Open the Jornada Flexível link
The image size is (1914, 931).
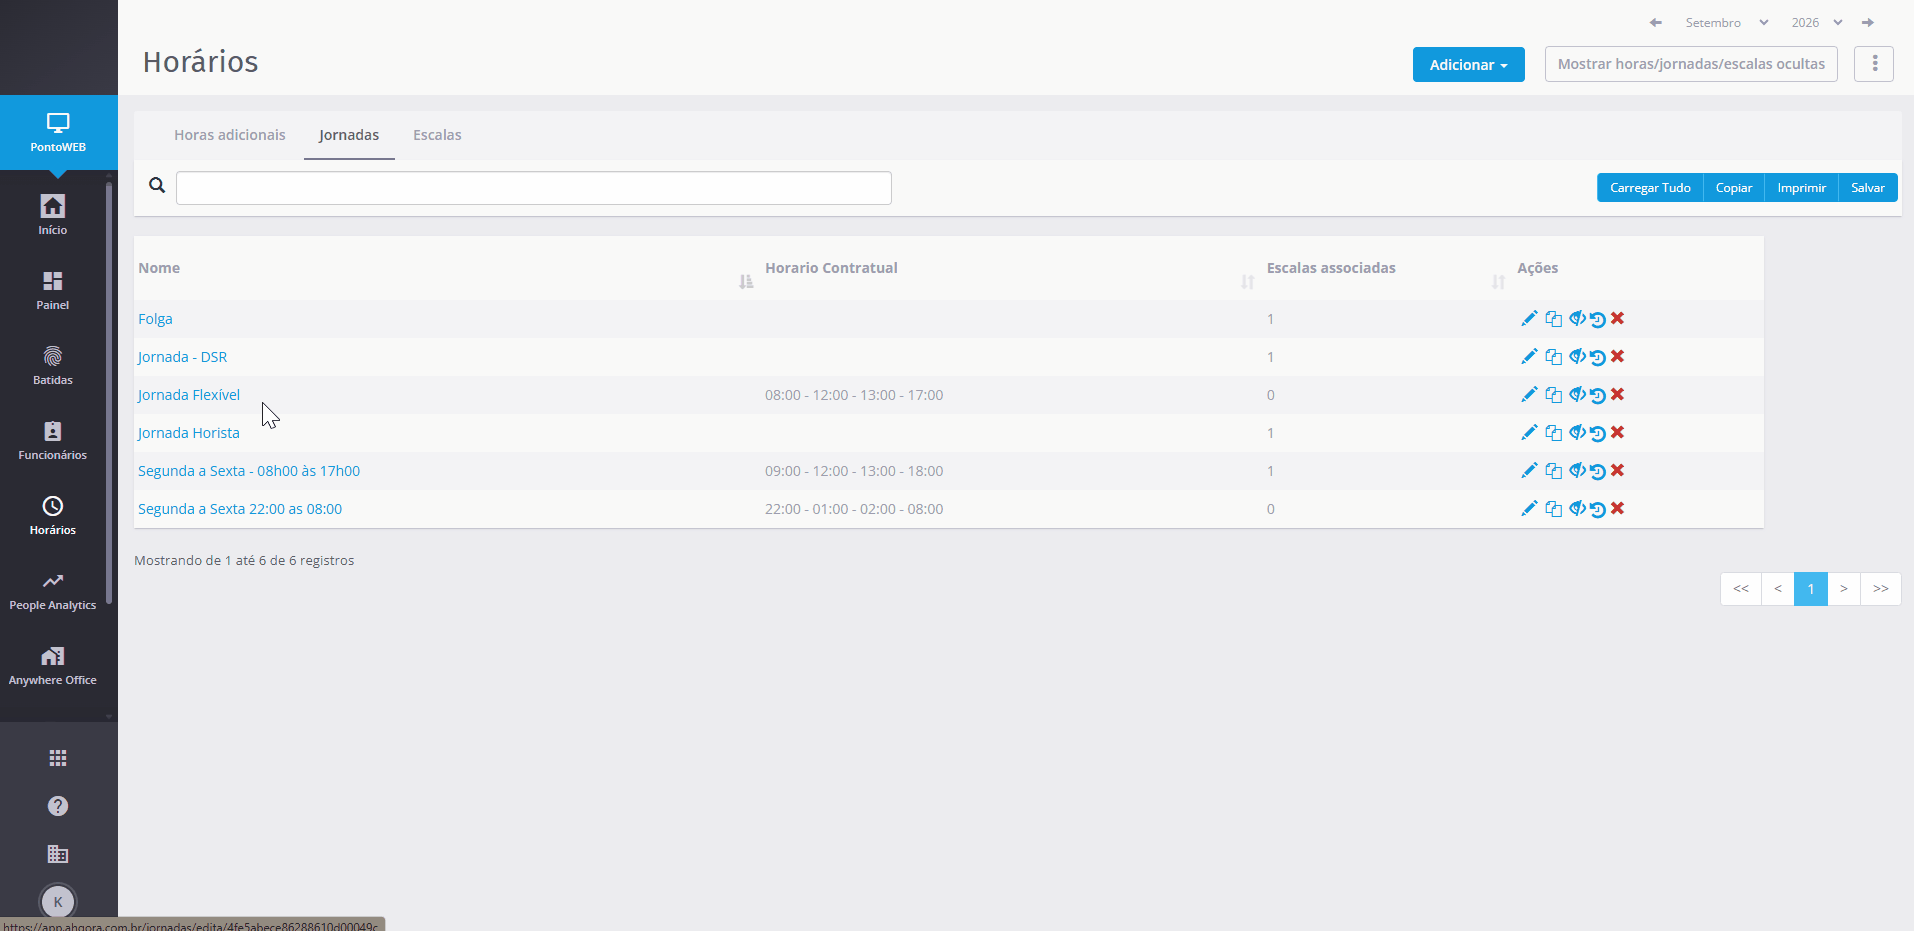click(x=189, y=395)
